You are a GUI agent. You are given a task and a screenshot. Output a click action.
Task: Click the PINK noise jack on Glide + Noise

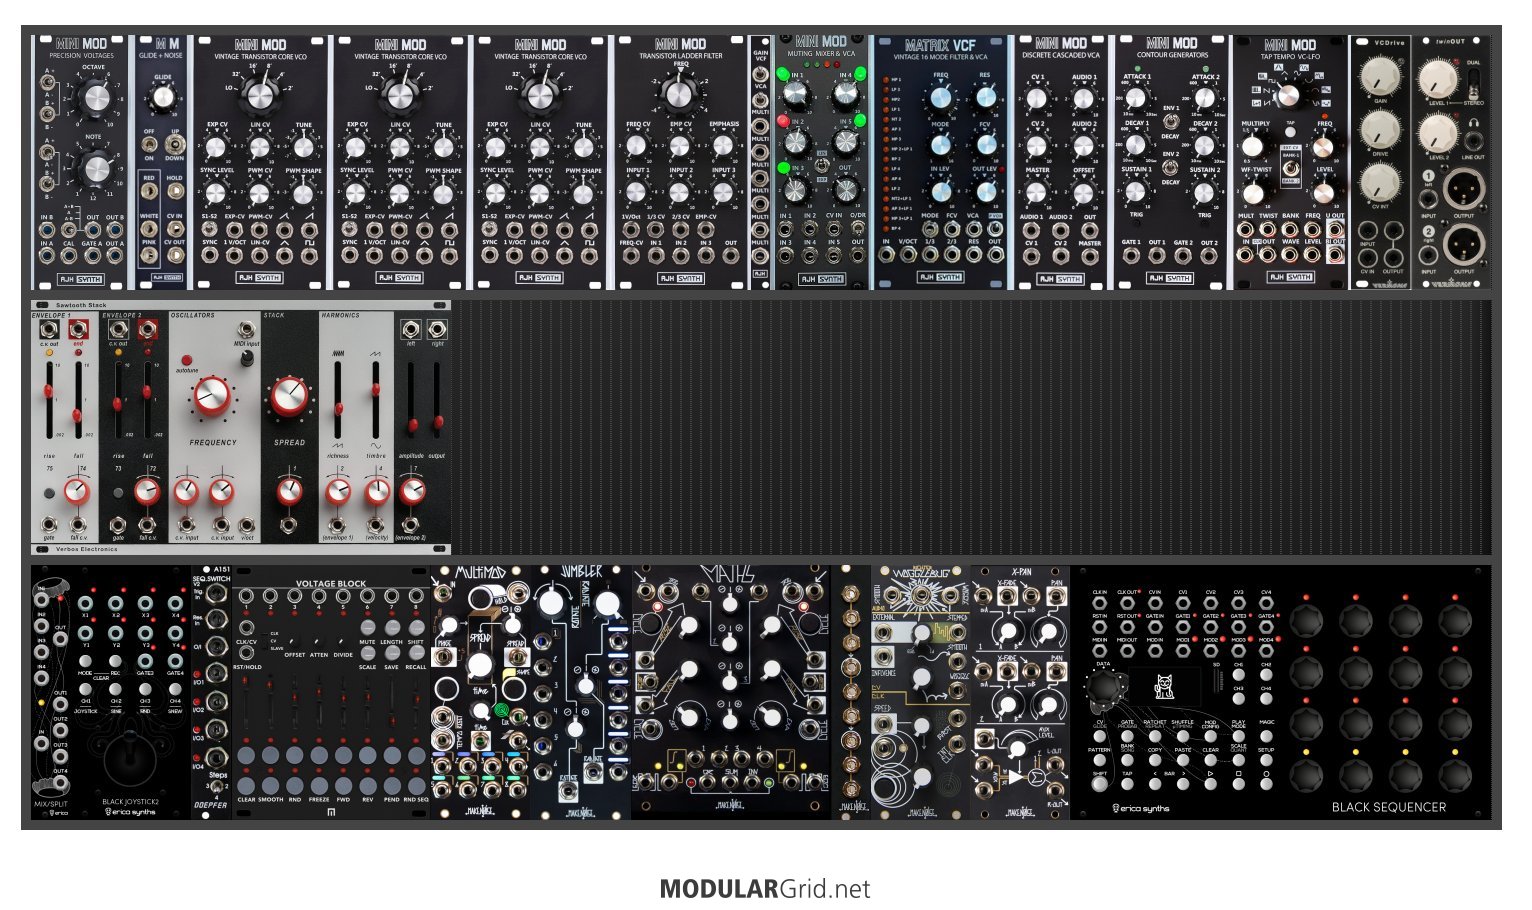point(149,255)
